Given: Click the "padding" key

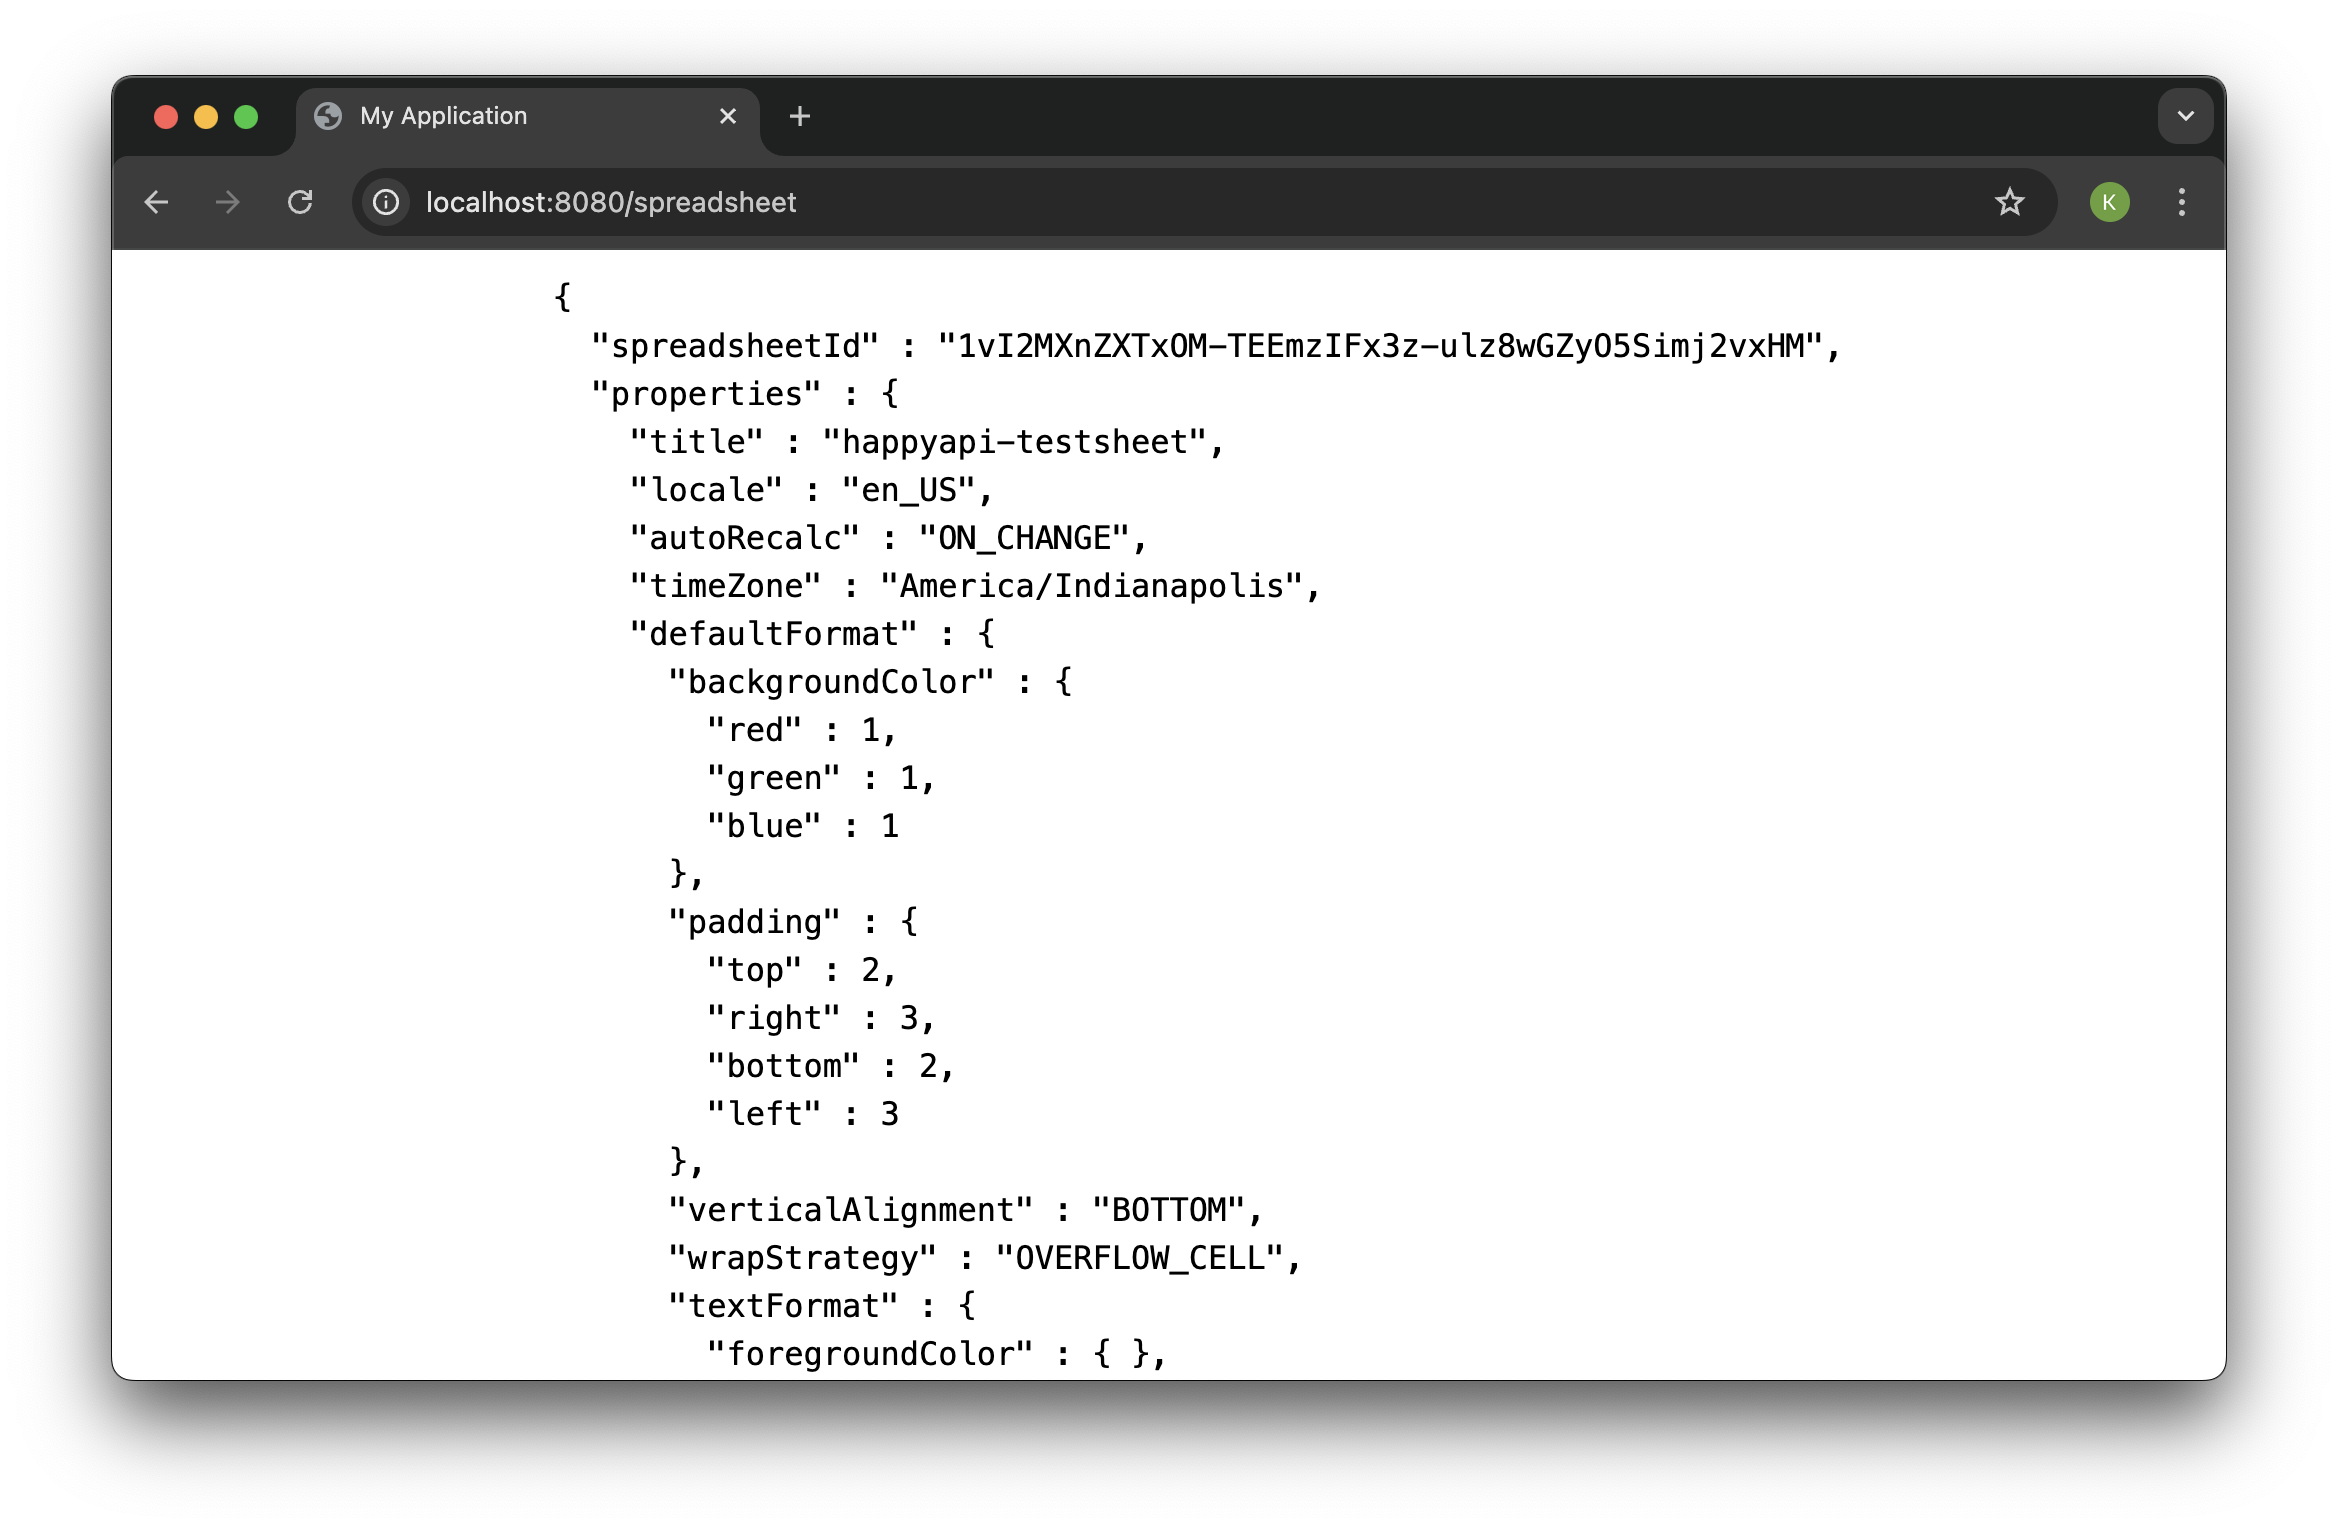Looking at the screenshot, I should click(754, 922).
